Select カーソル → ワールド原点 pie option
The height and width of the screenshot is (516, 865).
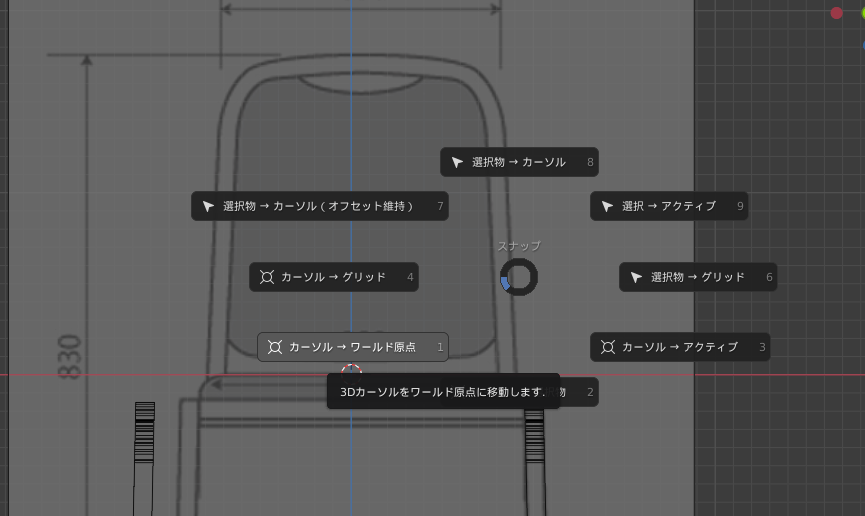coord(353,347)
